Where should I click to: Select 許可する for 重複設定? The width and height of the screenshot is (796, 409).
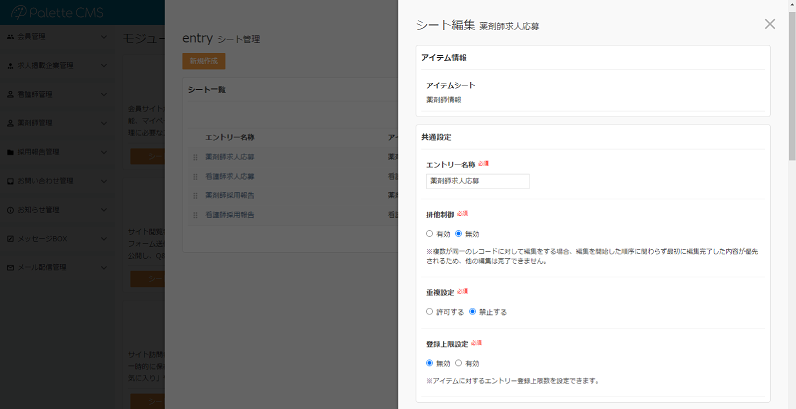point(429,312)
